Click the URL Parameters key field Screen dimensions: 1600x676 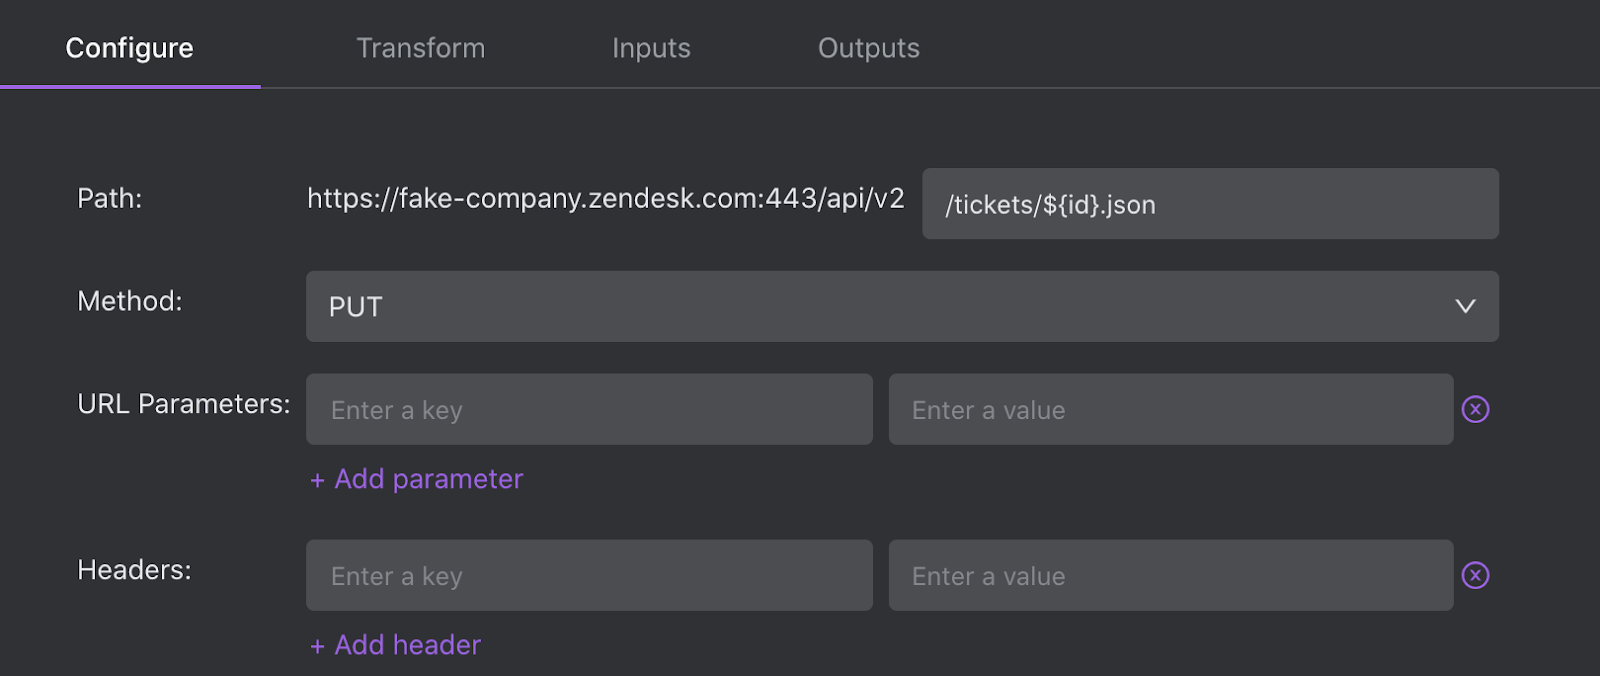pyautogui.click(x=589, y=409)
